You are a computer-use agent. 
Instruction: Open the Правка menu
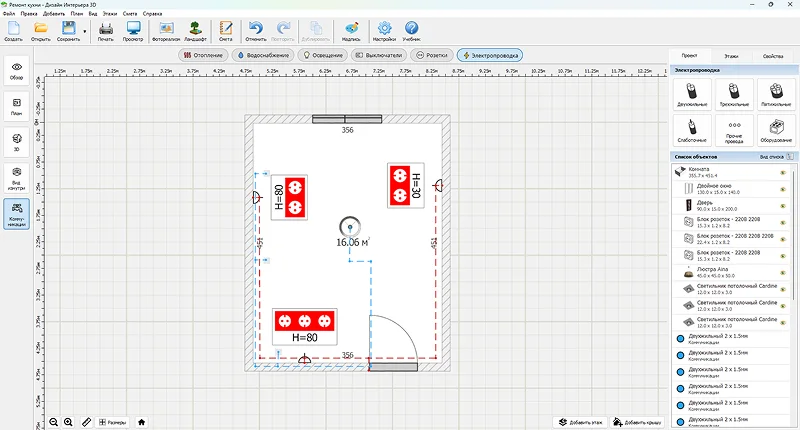click(29, 14)
